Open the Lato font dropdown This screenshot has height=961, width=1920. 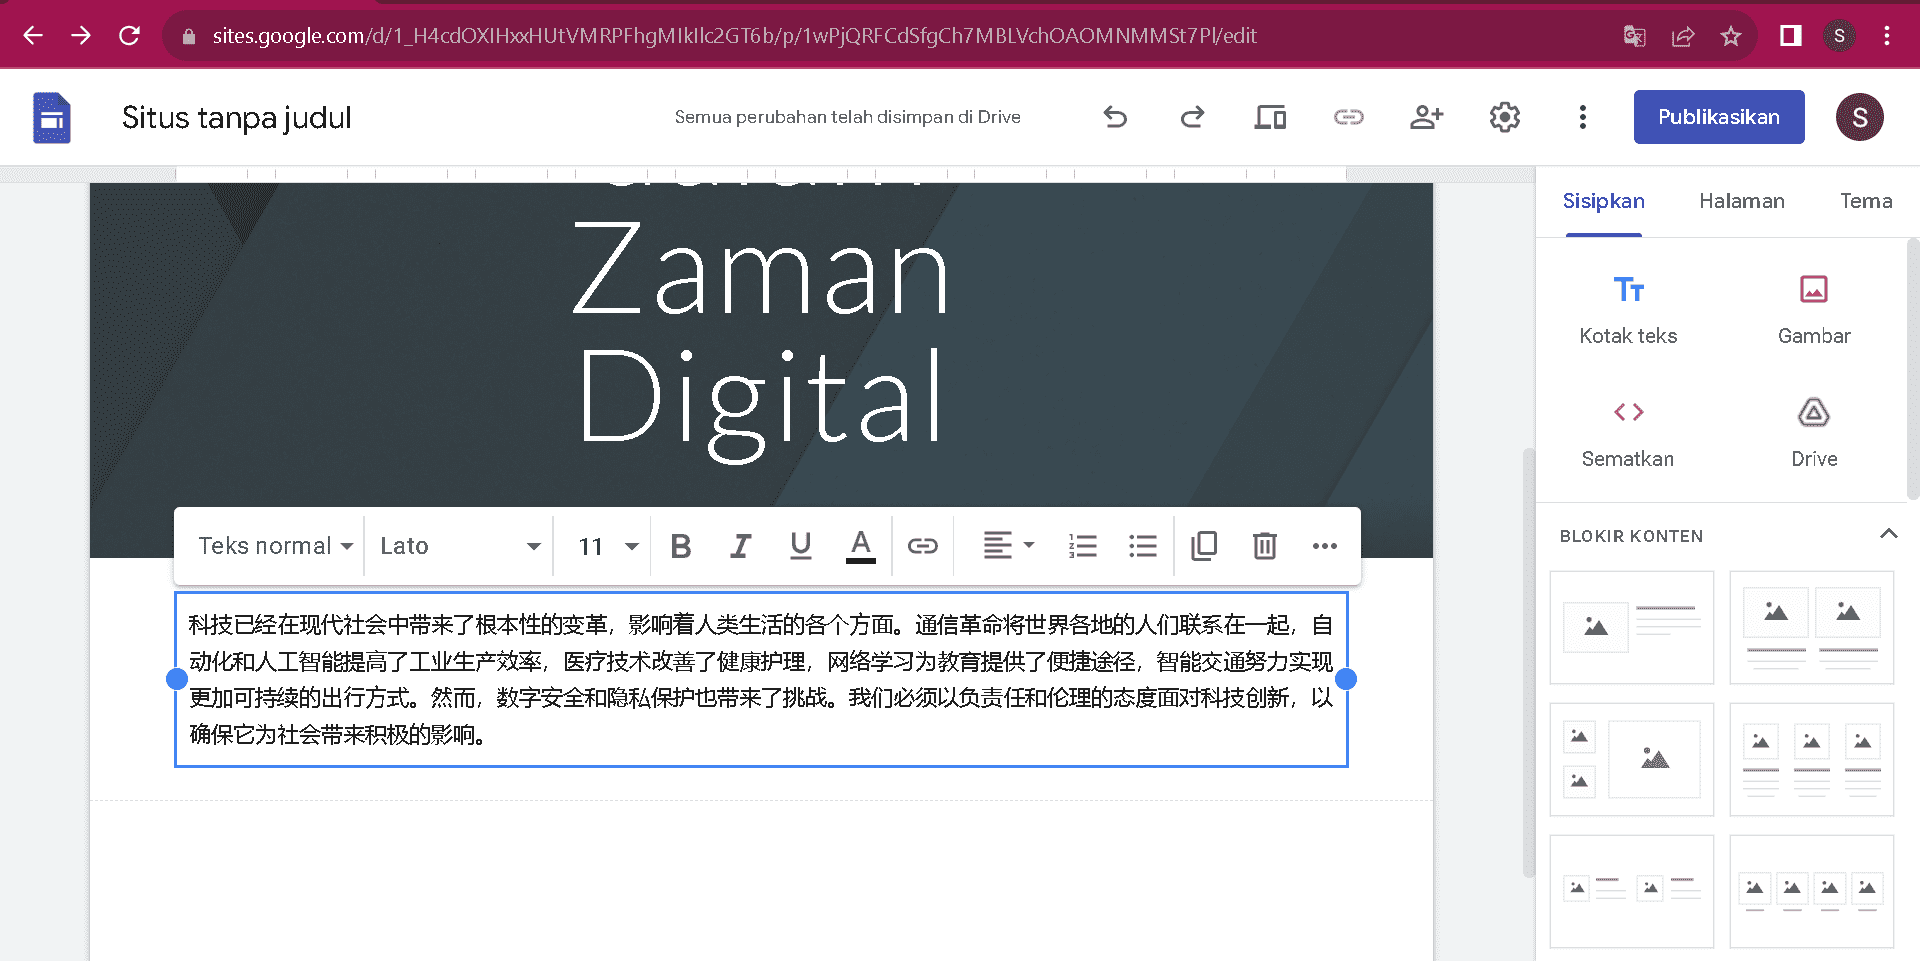pos(460,546)
